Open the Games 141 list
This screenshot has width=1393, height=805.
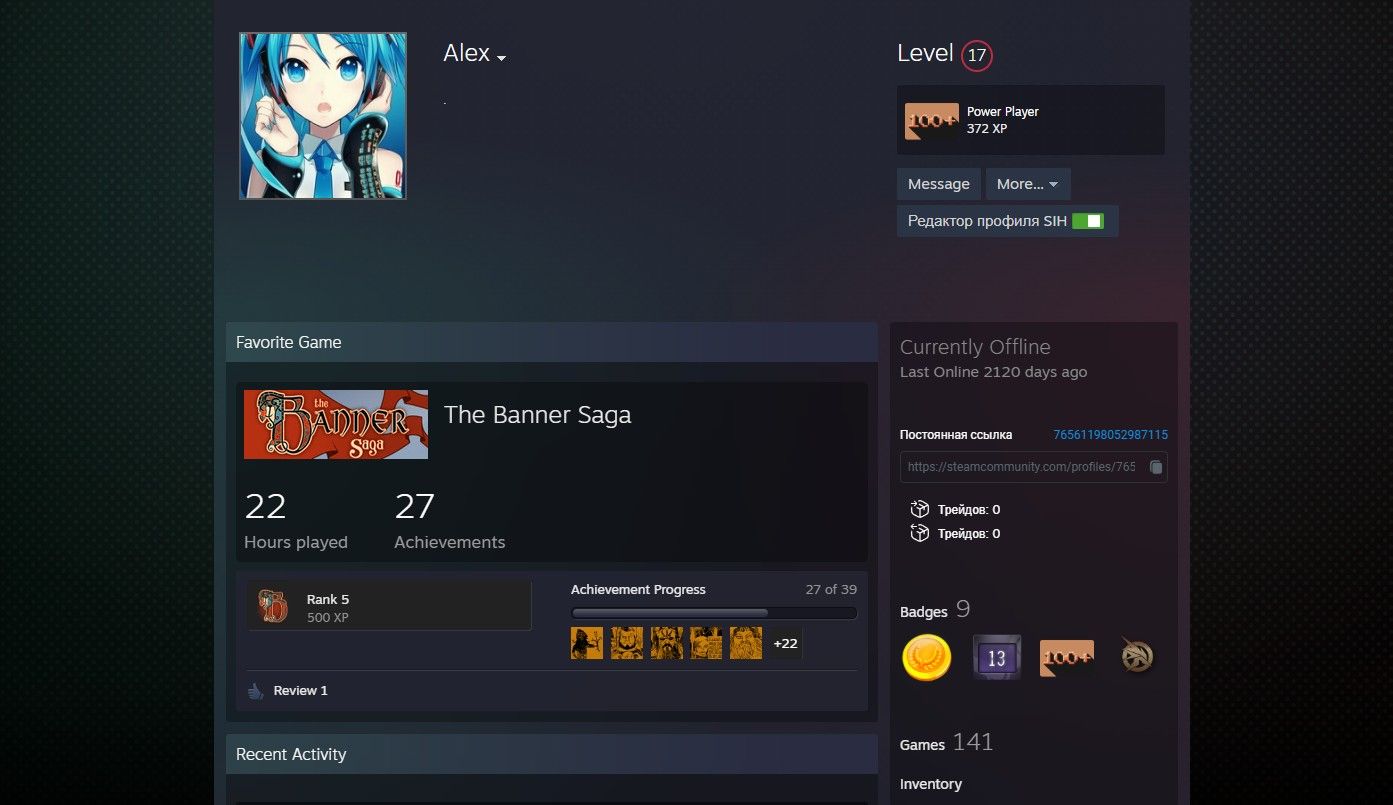coord(946,743)
